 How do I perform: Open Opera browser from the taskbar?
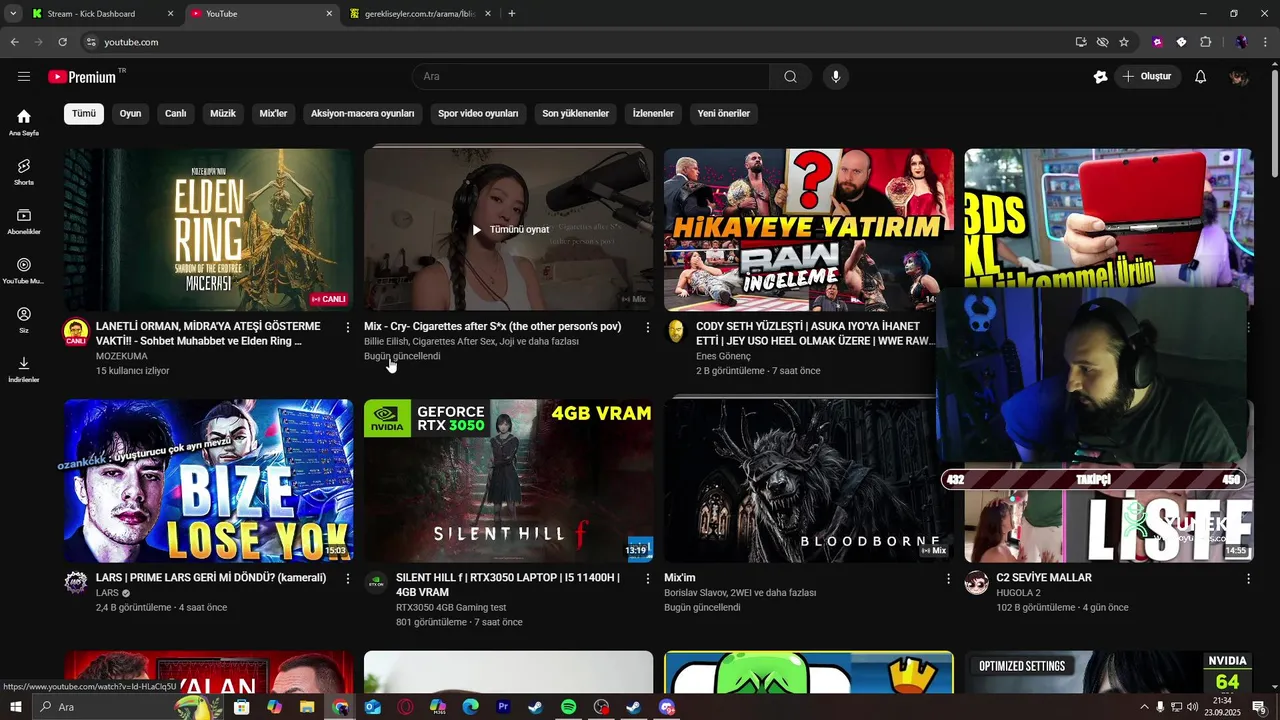tap(405, 707)
